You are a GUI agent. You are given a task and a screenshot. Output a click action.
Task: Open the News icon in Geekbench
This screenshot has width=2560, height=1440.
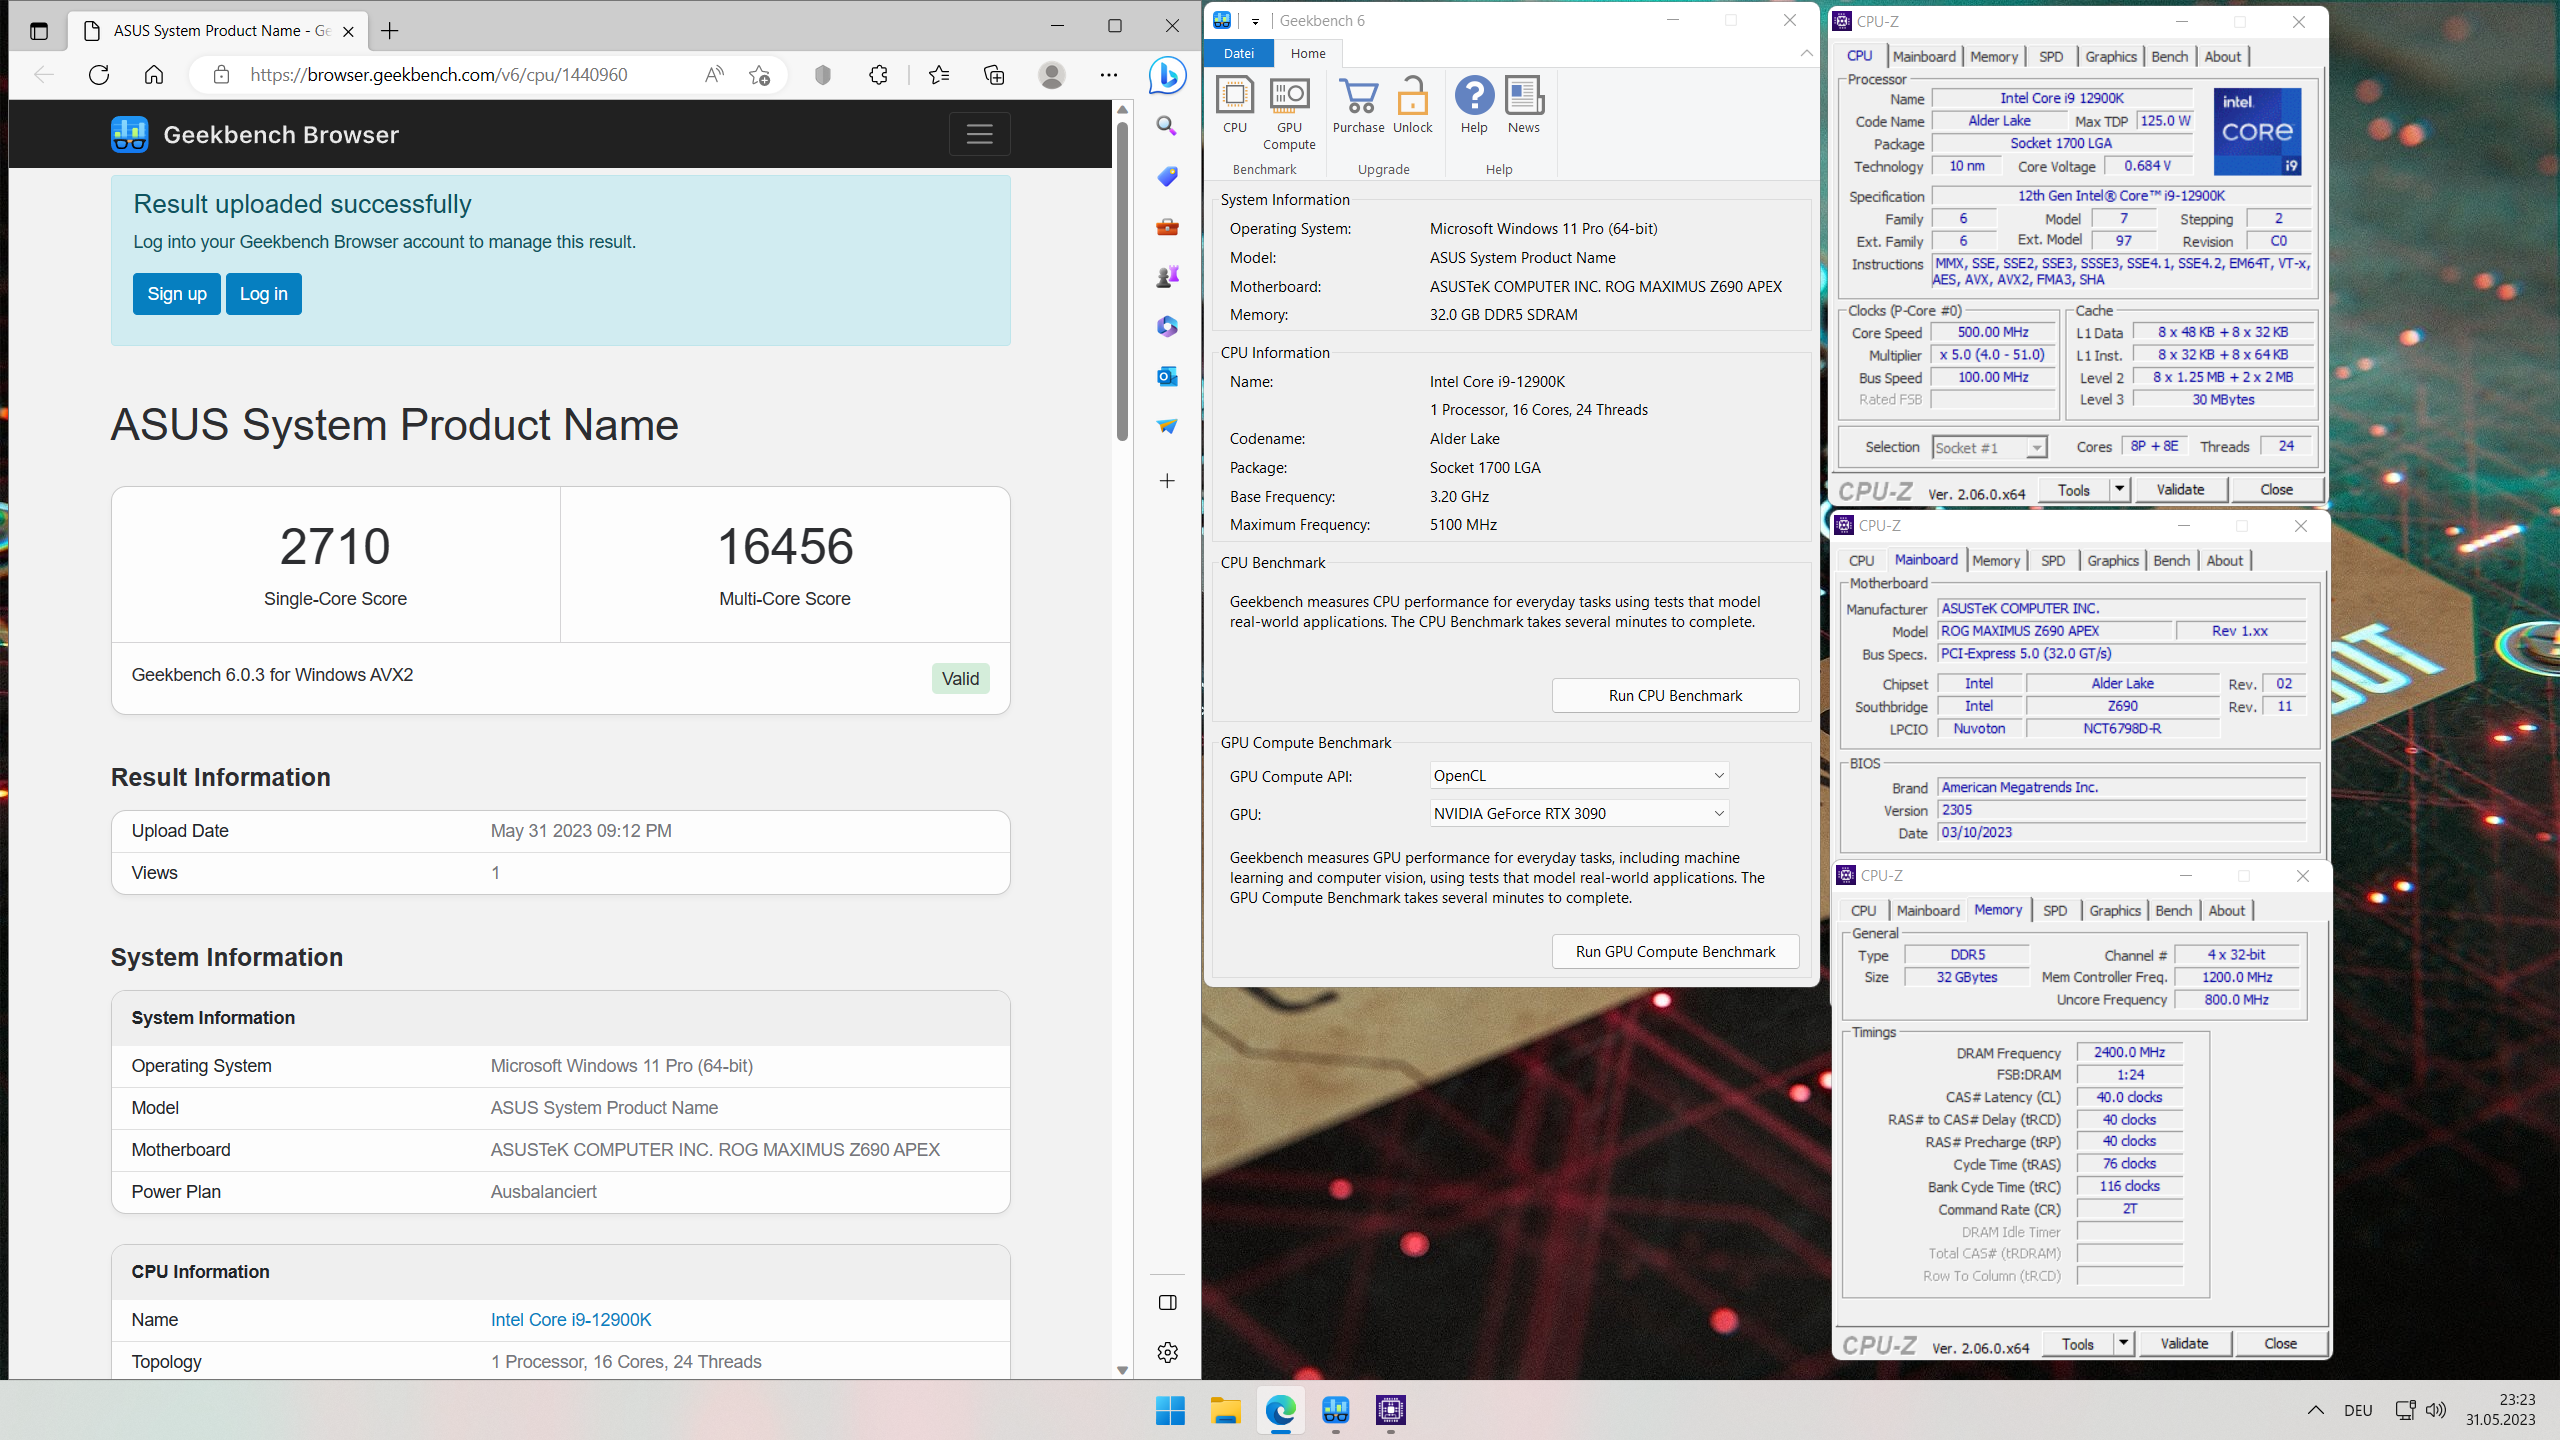pos(1524,105)
